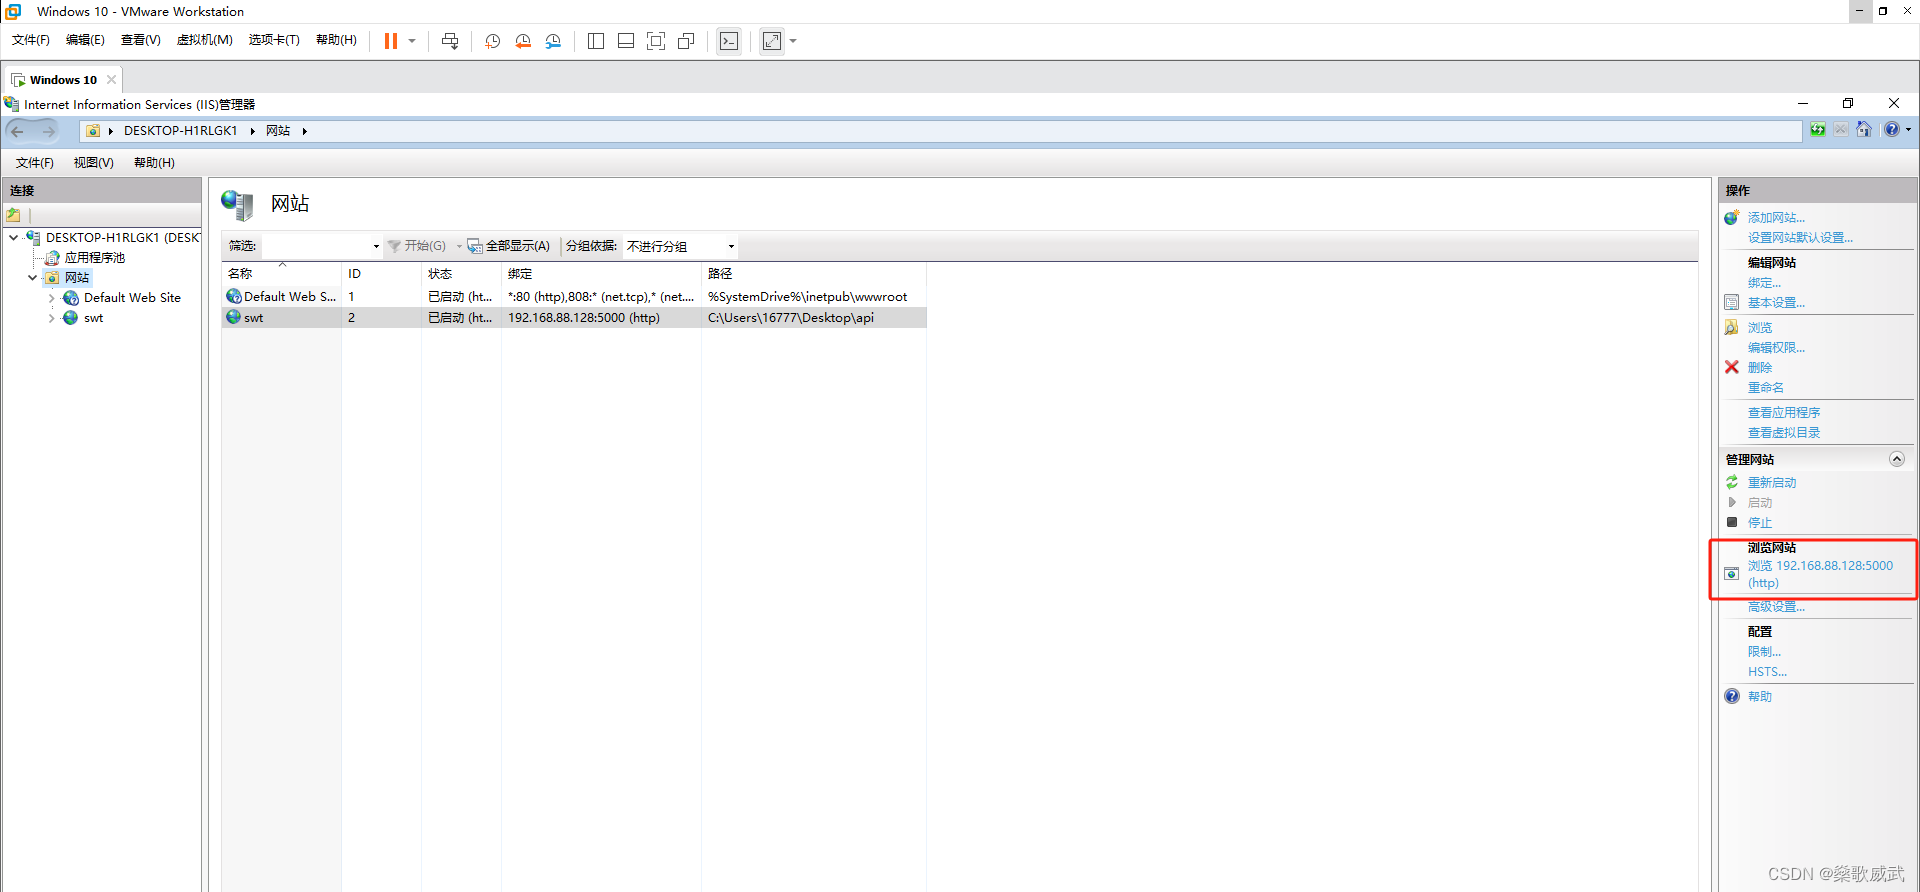Click DESKTOP-H1RLGK1 in the address breadcrumb

[x=180, y=131]
